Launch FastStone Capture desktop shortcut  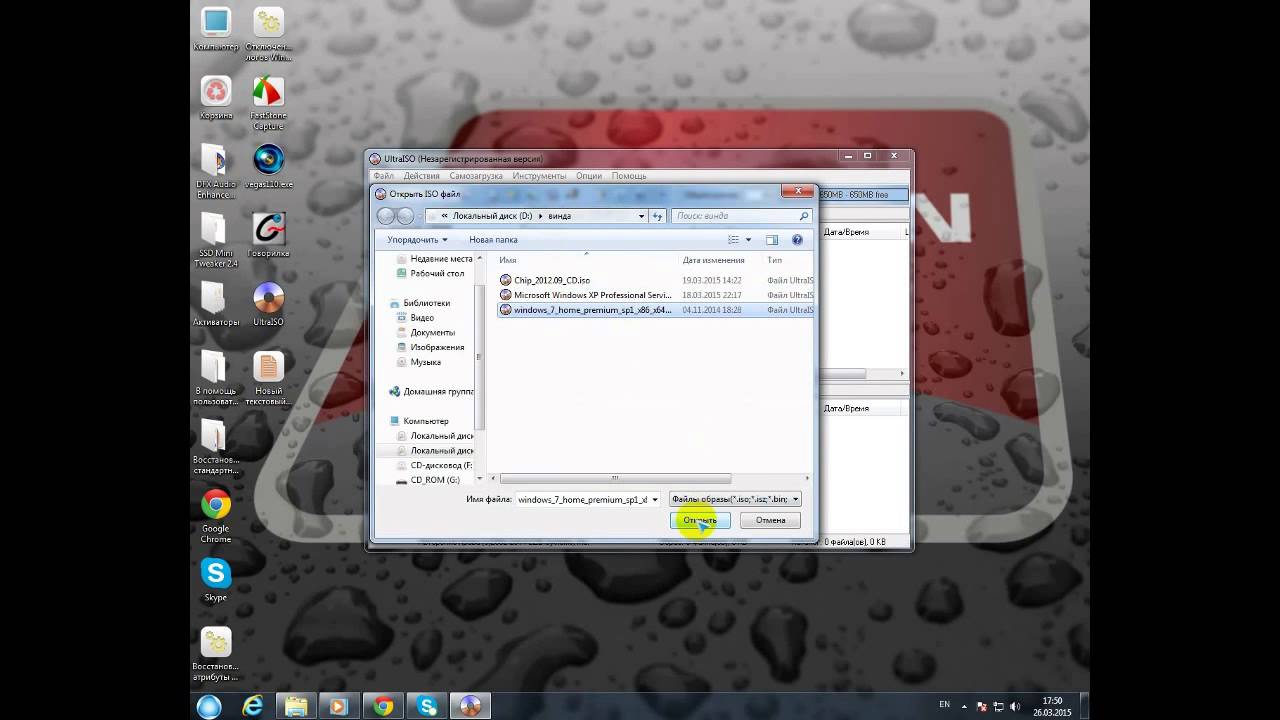pyautogui.click(x=268, y=103)
